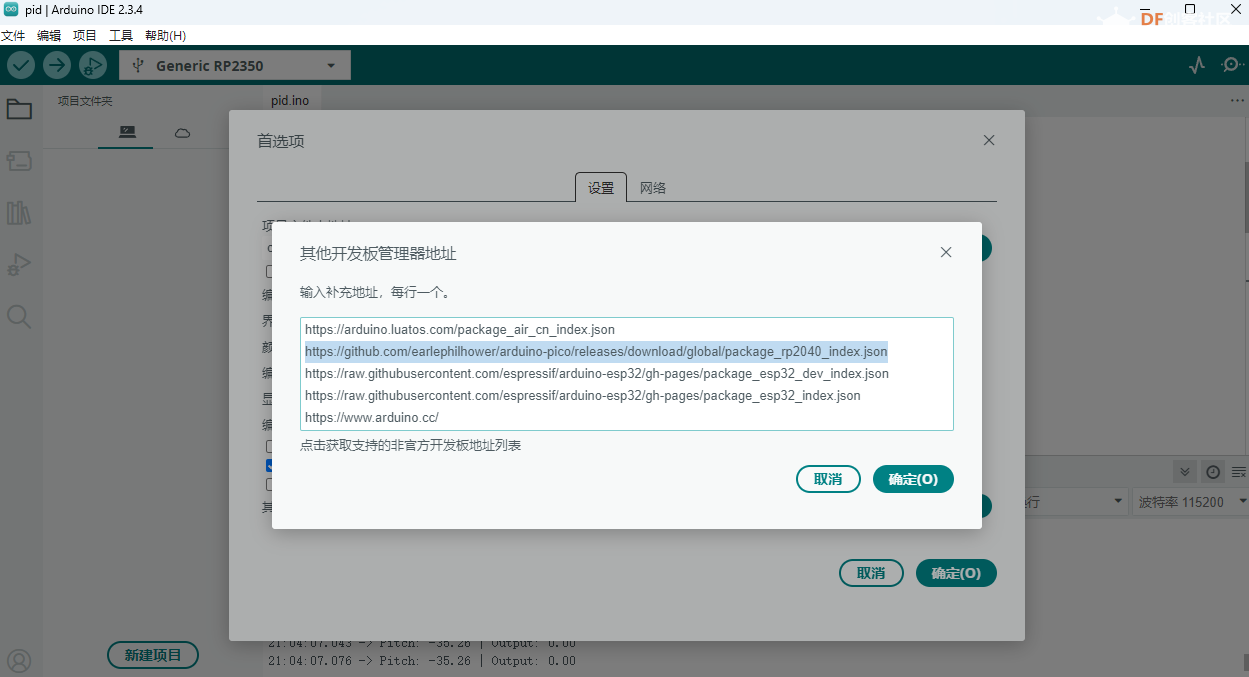Viewport: 1249px width, 677px height.
Task: Click the Upload arrow icon
Action: point(57,66)
